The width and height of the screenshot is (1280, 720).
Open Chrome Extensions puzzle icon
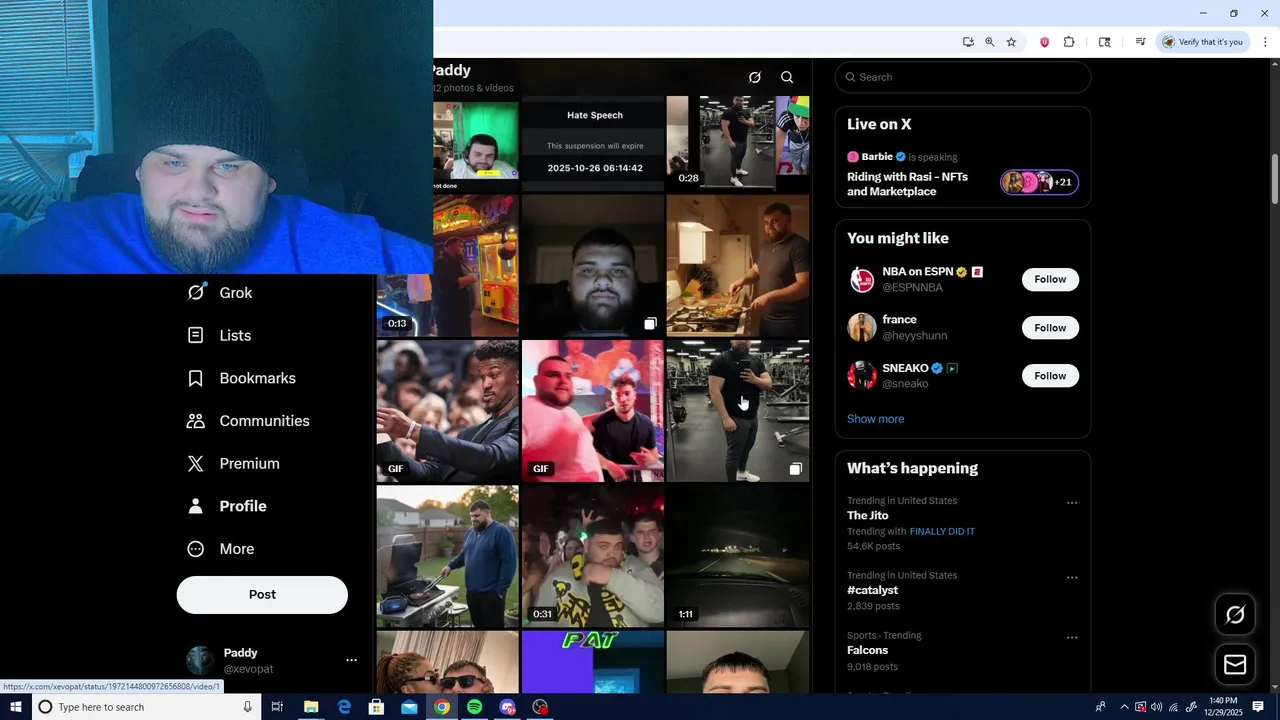click(1069, 42)
